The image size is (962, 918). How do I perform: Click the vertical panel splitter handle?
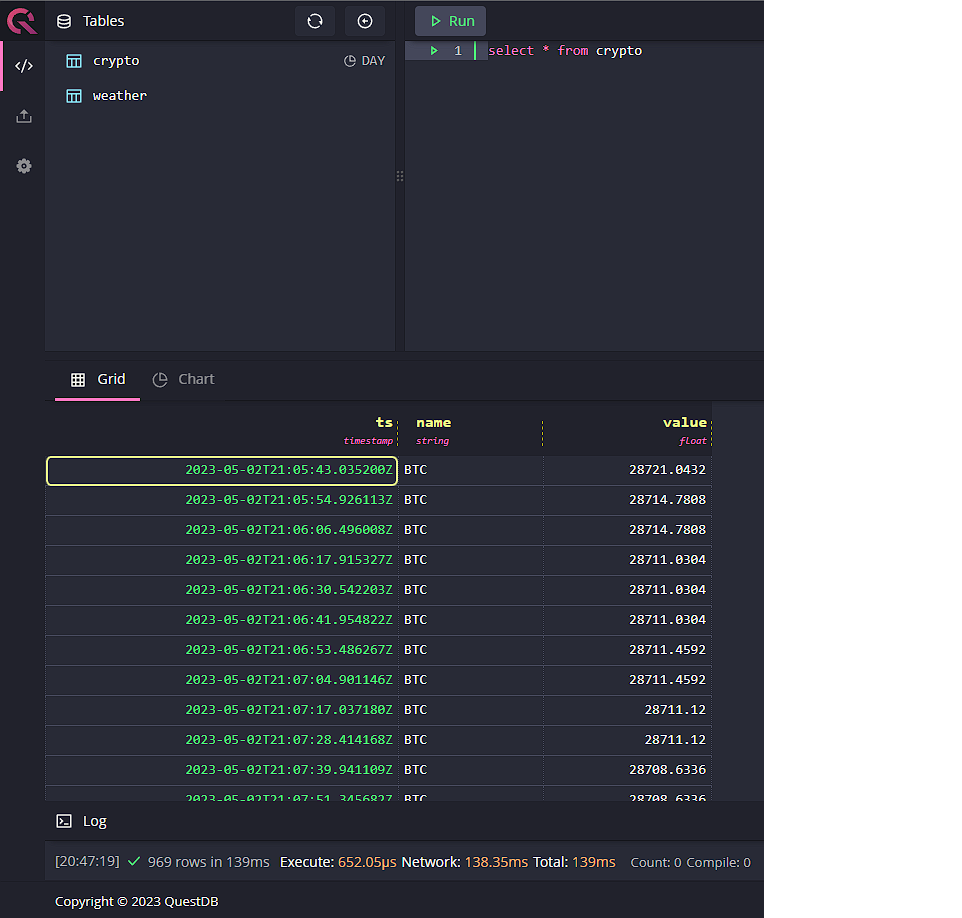(400, 176)
